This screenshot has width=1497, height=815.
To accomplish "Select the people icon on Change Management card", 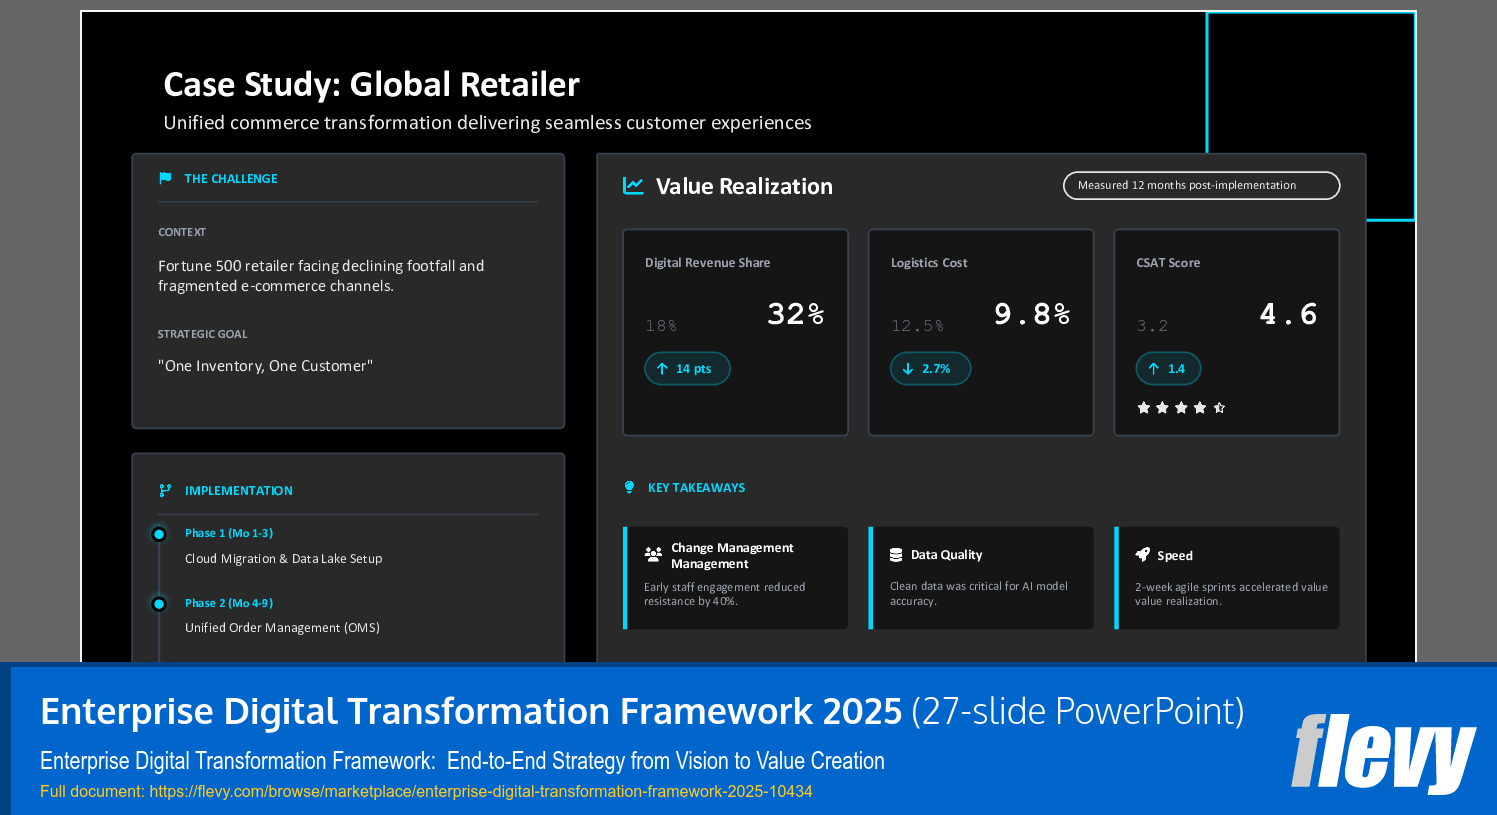I will (x=653, y=553).
